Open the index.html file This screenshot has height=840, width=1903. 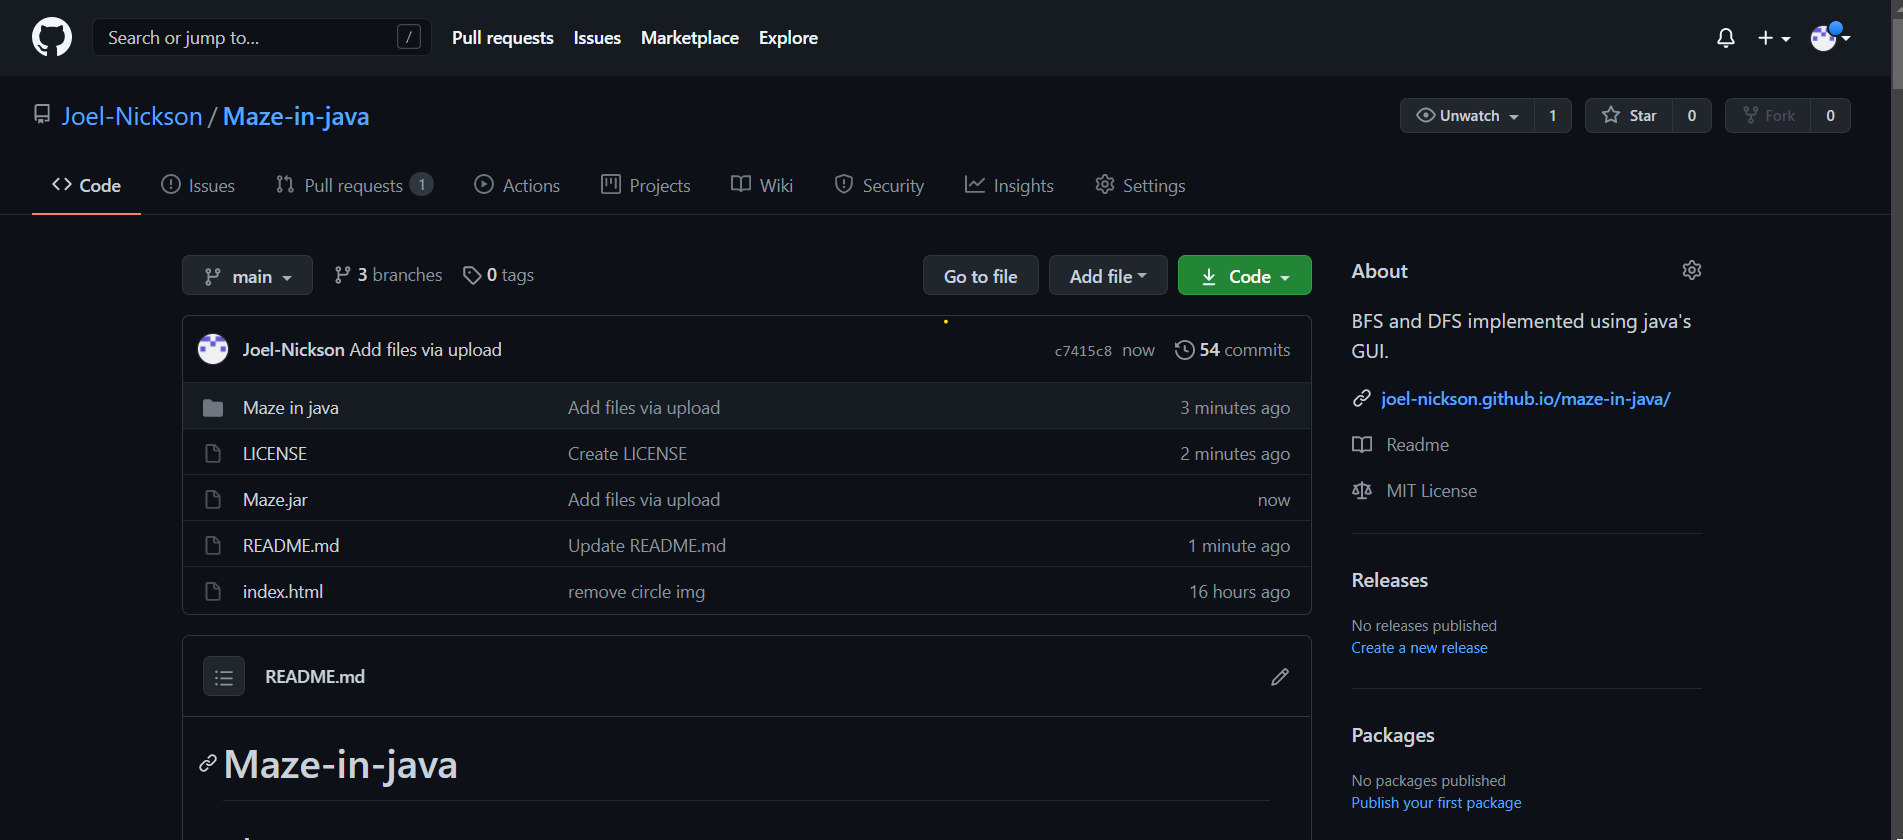[283, 592]
